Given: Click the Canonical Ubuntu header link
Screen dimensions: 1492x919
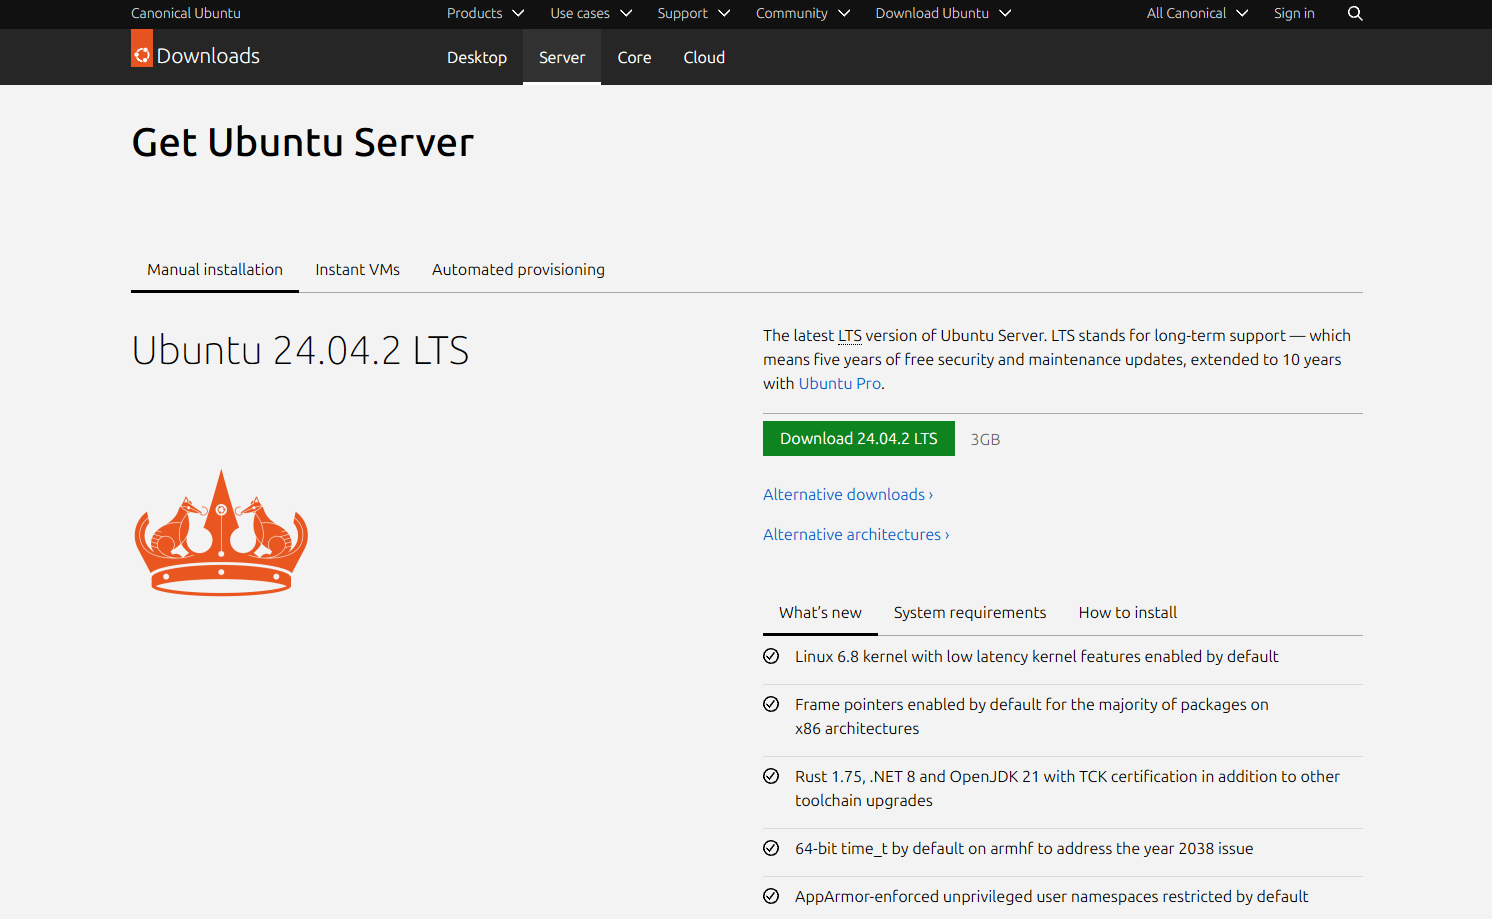Looking at the screenshot, I should point(186,13).
